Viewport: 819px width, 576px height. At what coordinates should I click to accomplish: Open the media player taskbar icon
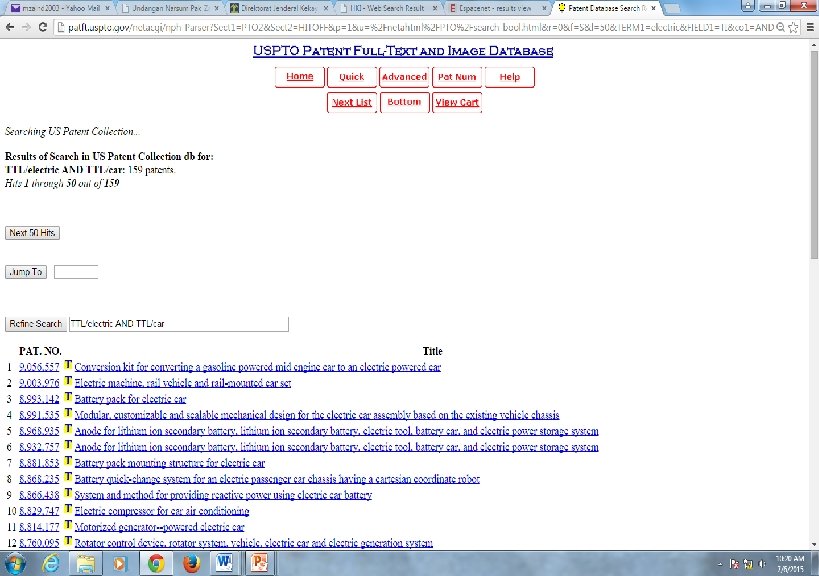pos(120,563)
